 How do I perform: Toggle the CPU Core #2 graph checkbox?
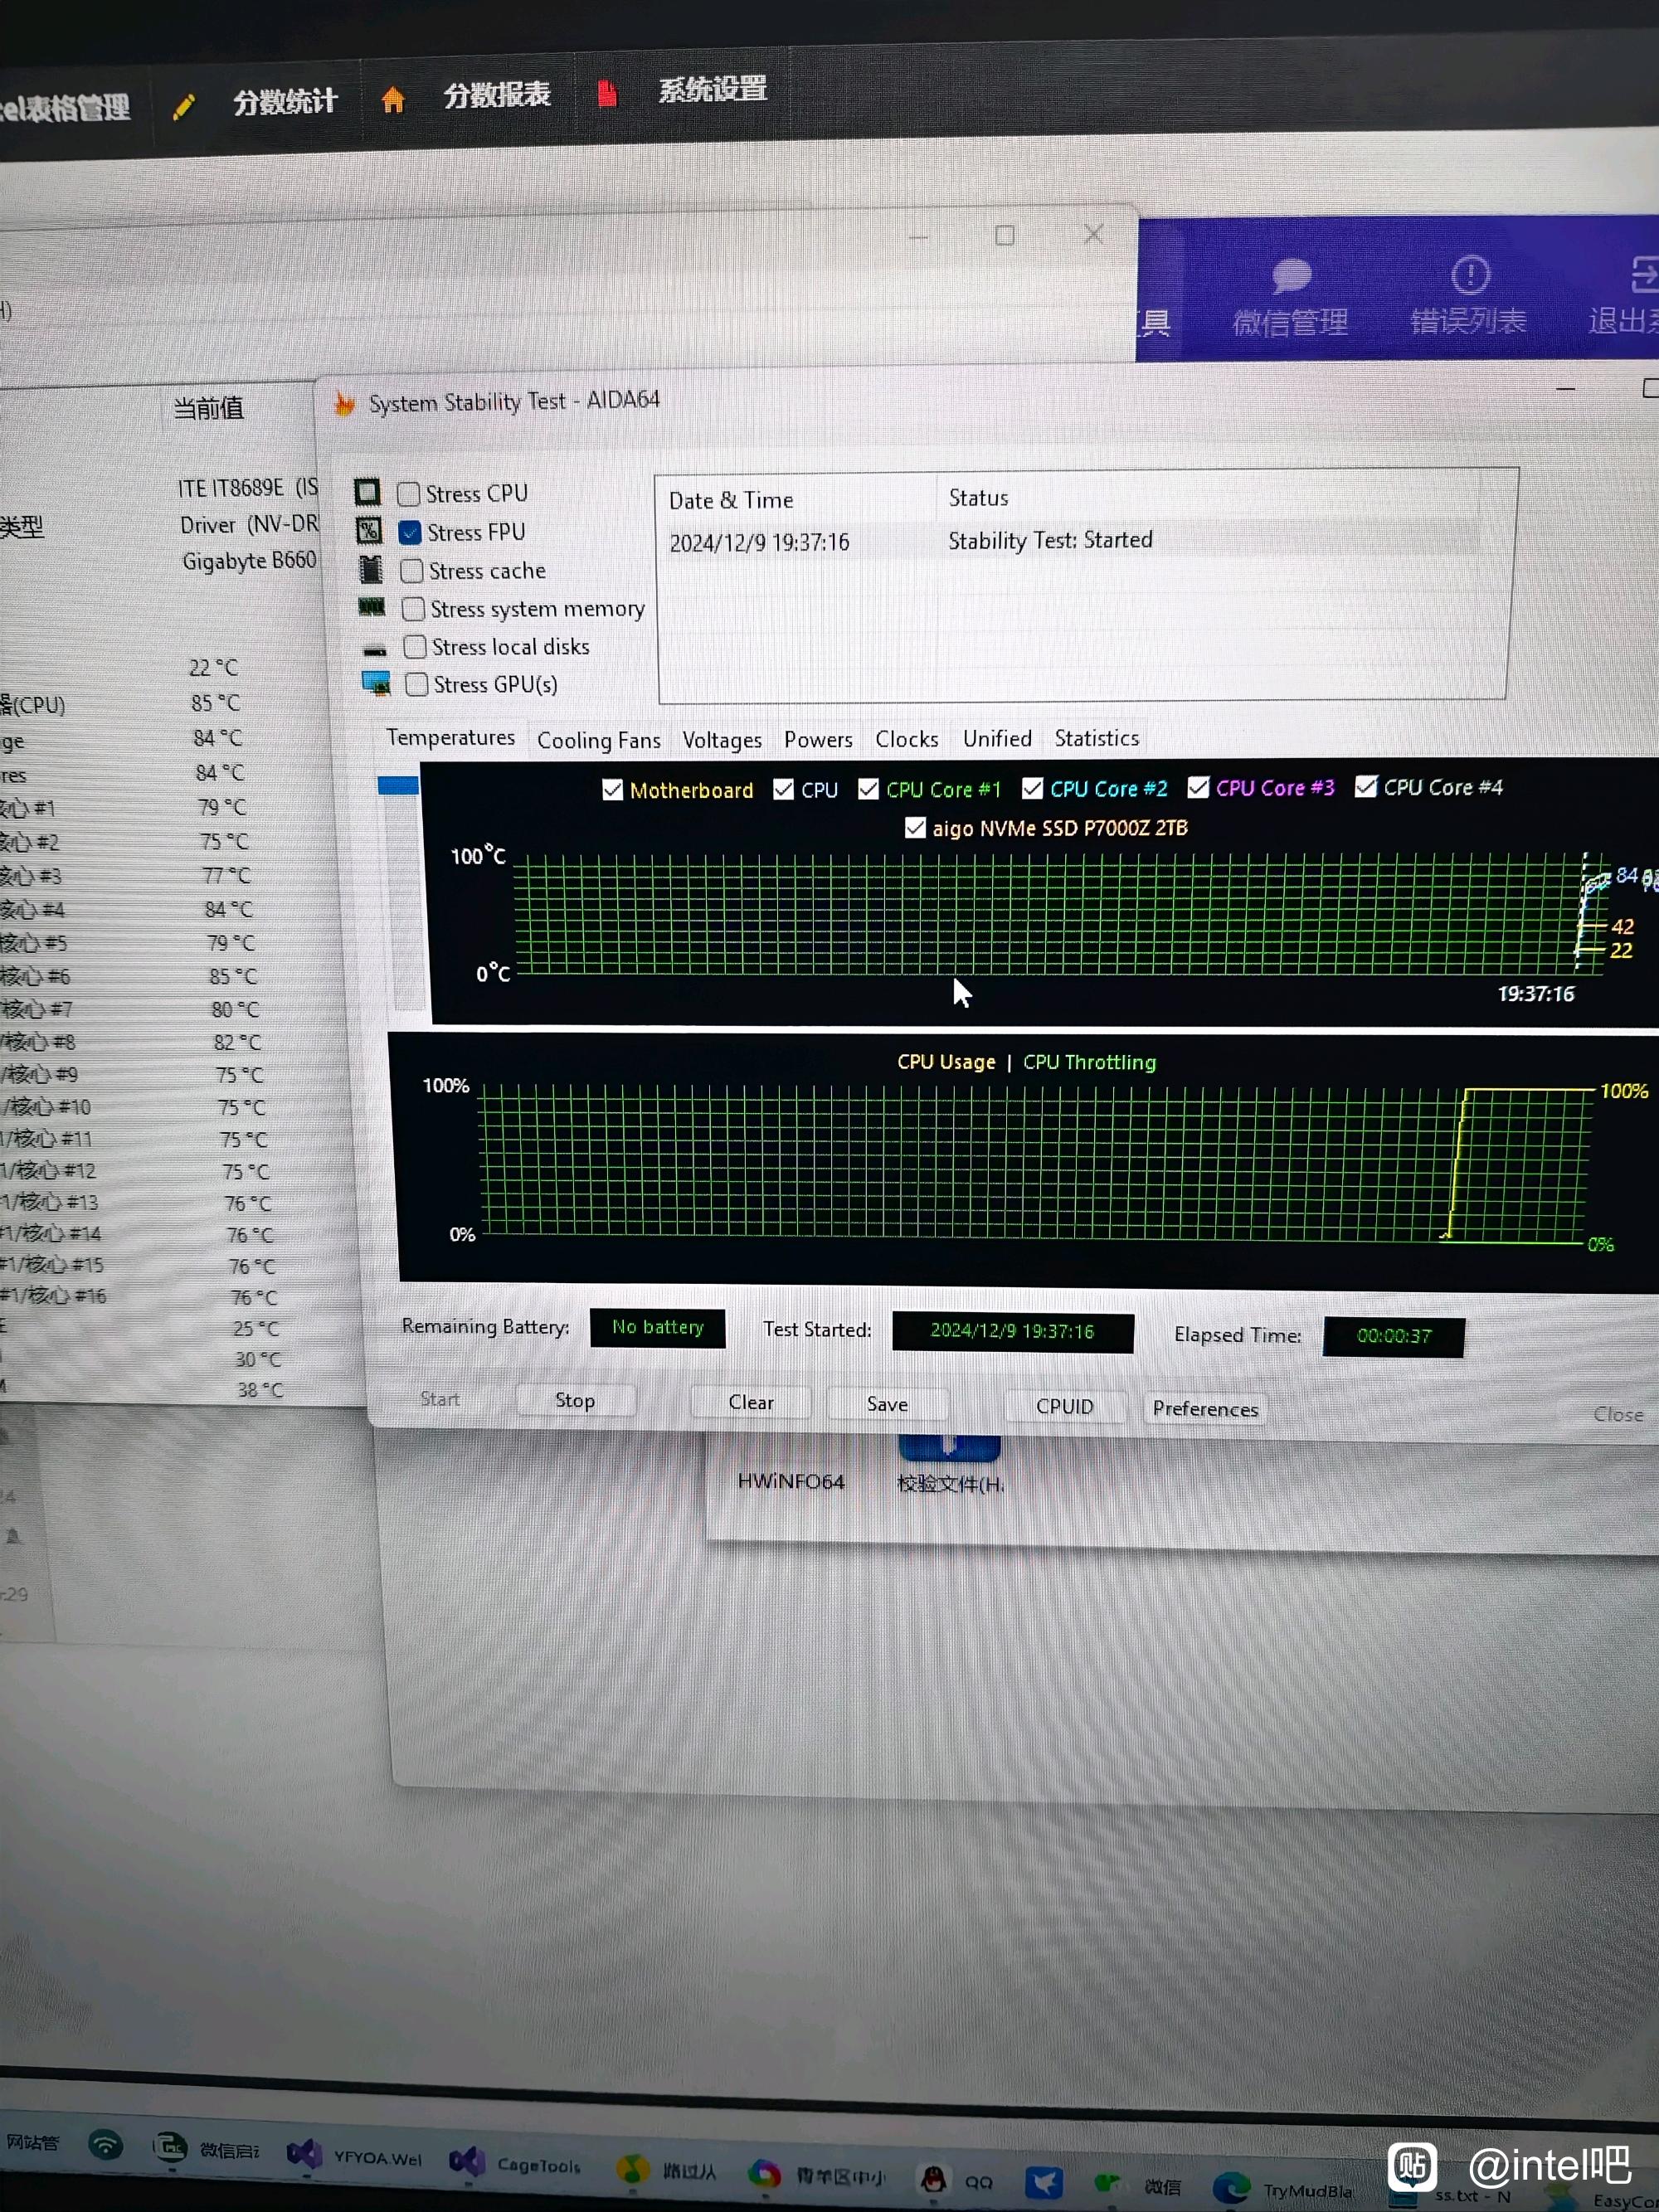[x=1033, y=789]
